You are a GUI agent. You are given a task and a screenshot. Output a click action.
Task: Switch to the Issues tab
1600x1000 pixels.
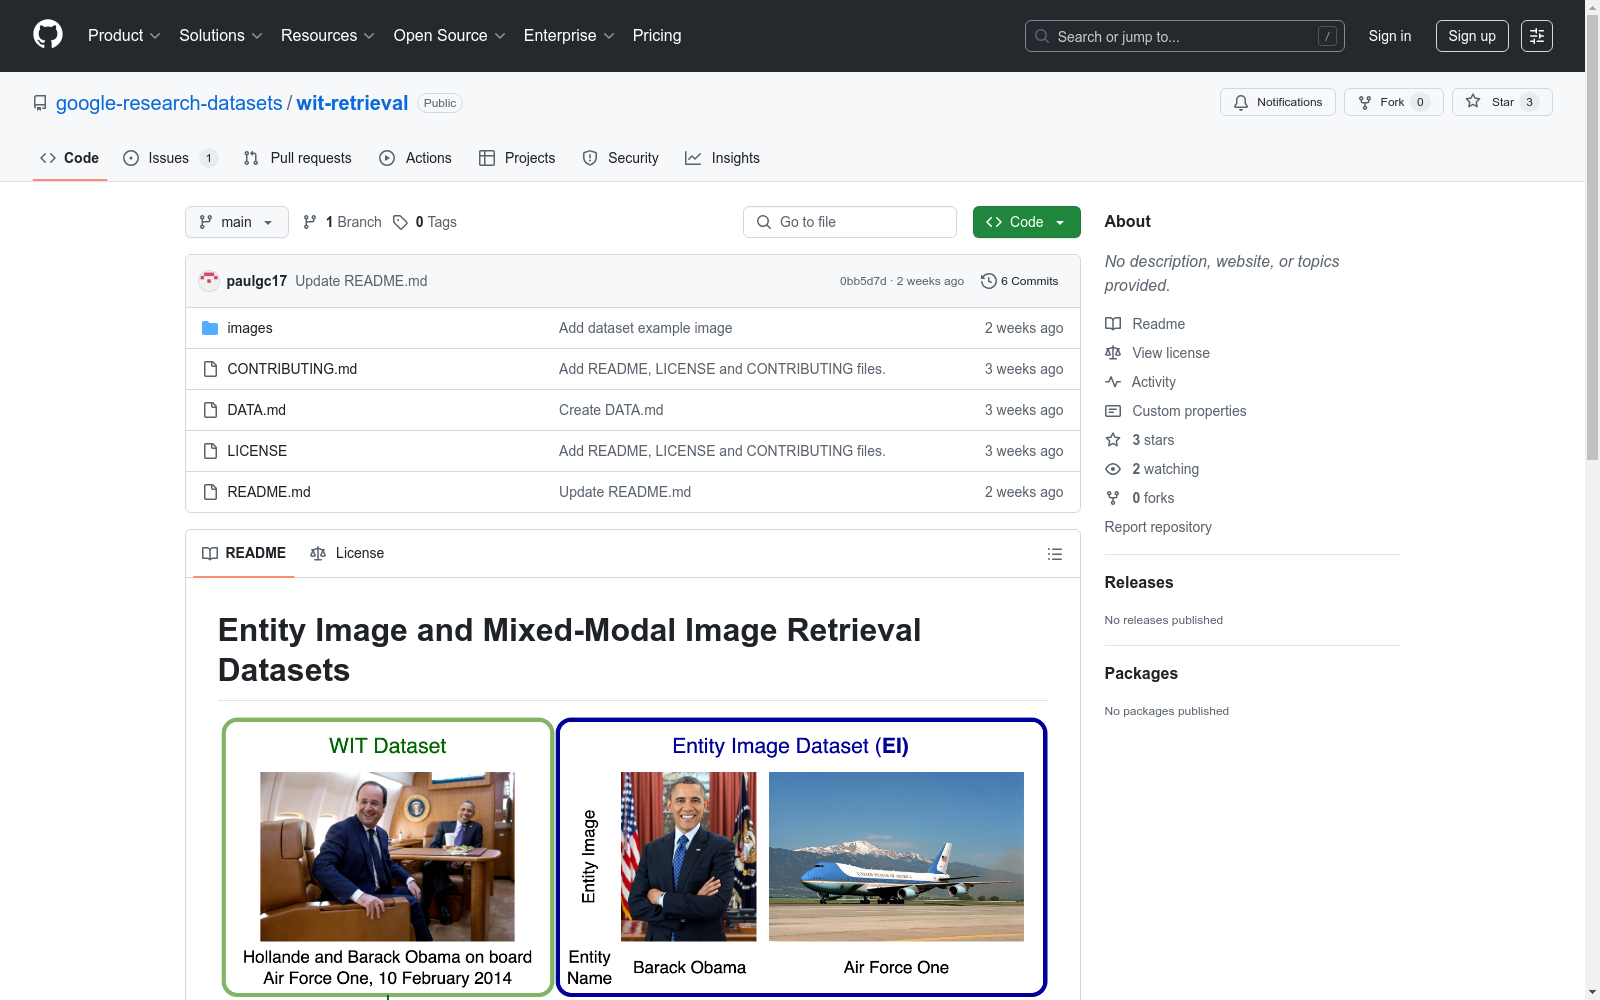pos(170,158)
